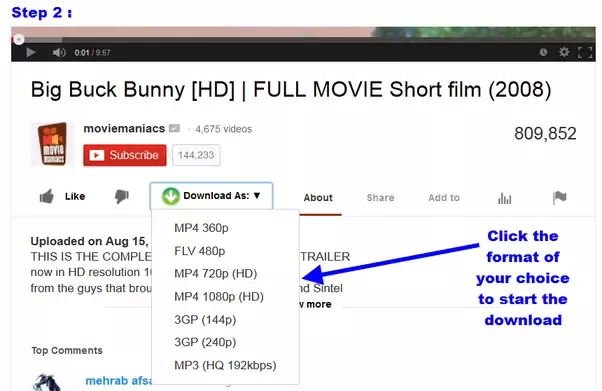
Task: Play the Big Buck Bunny video
Action: (x=31, y=52)
